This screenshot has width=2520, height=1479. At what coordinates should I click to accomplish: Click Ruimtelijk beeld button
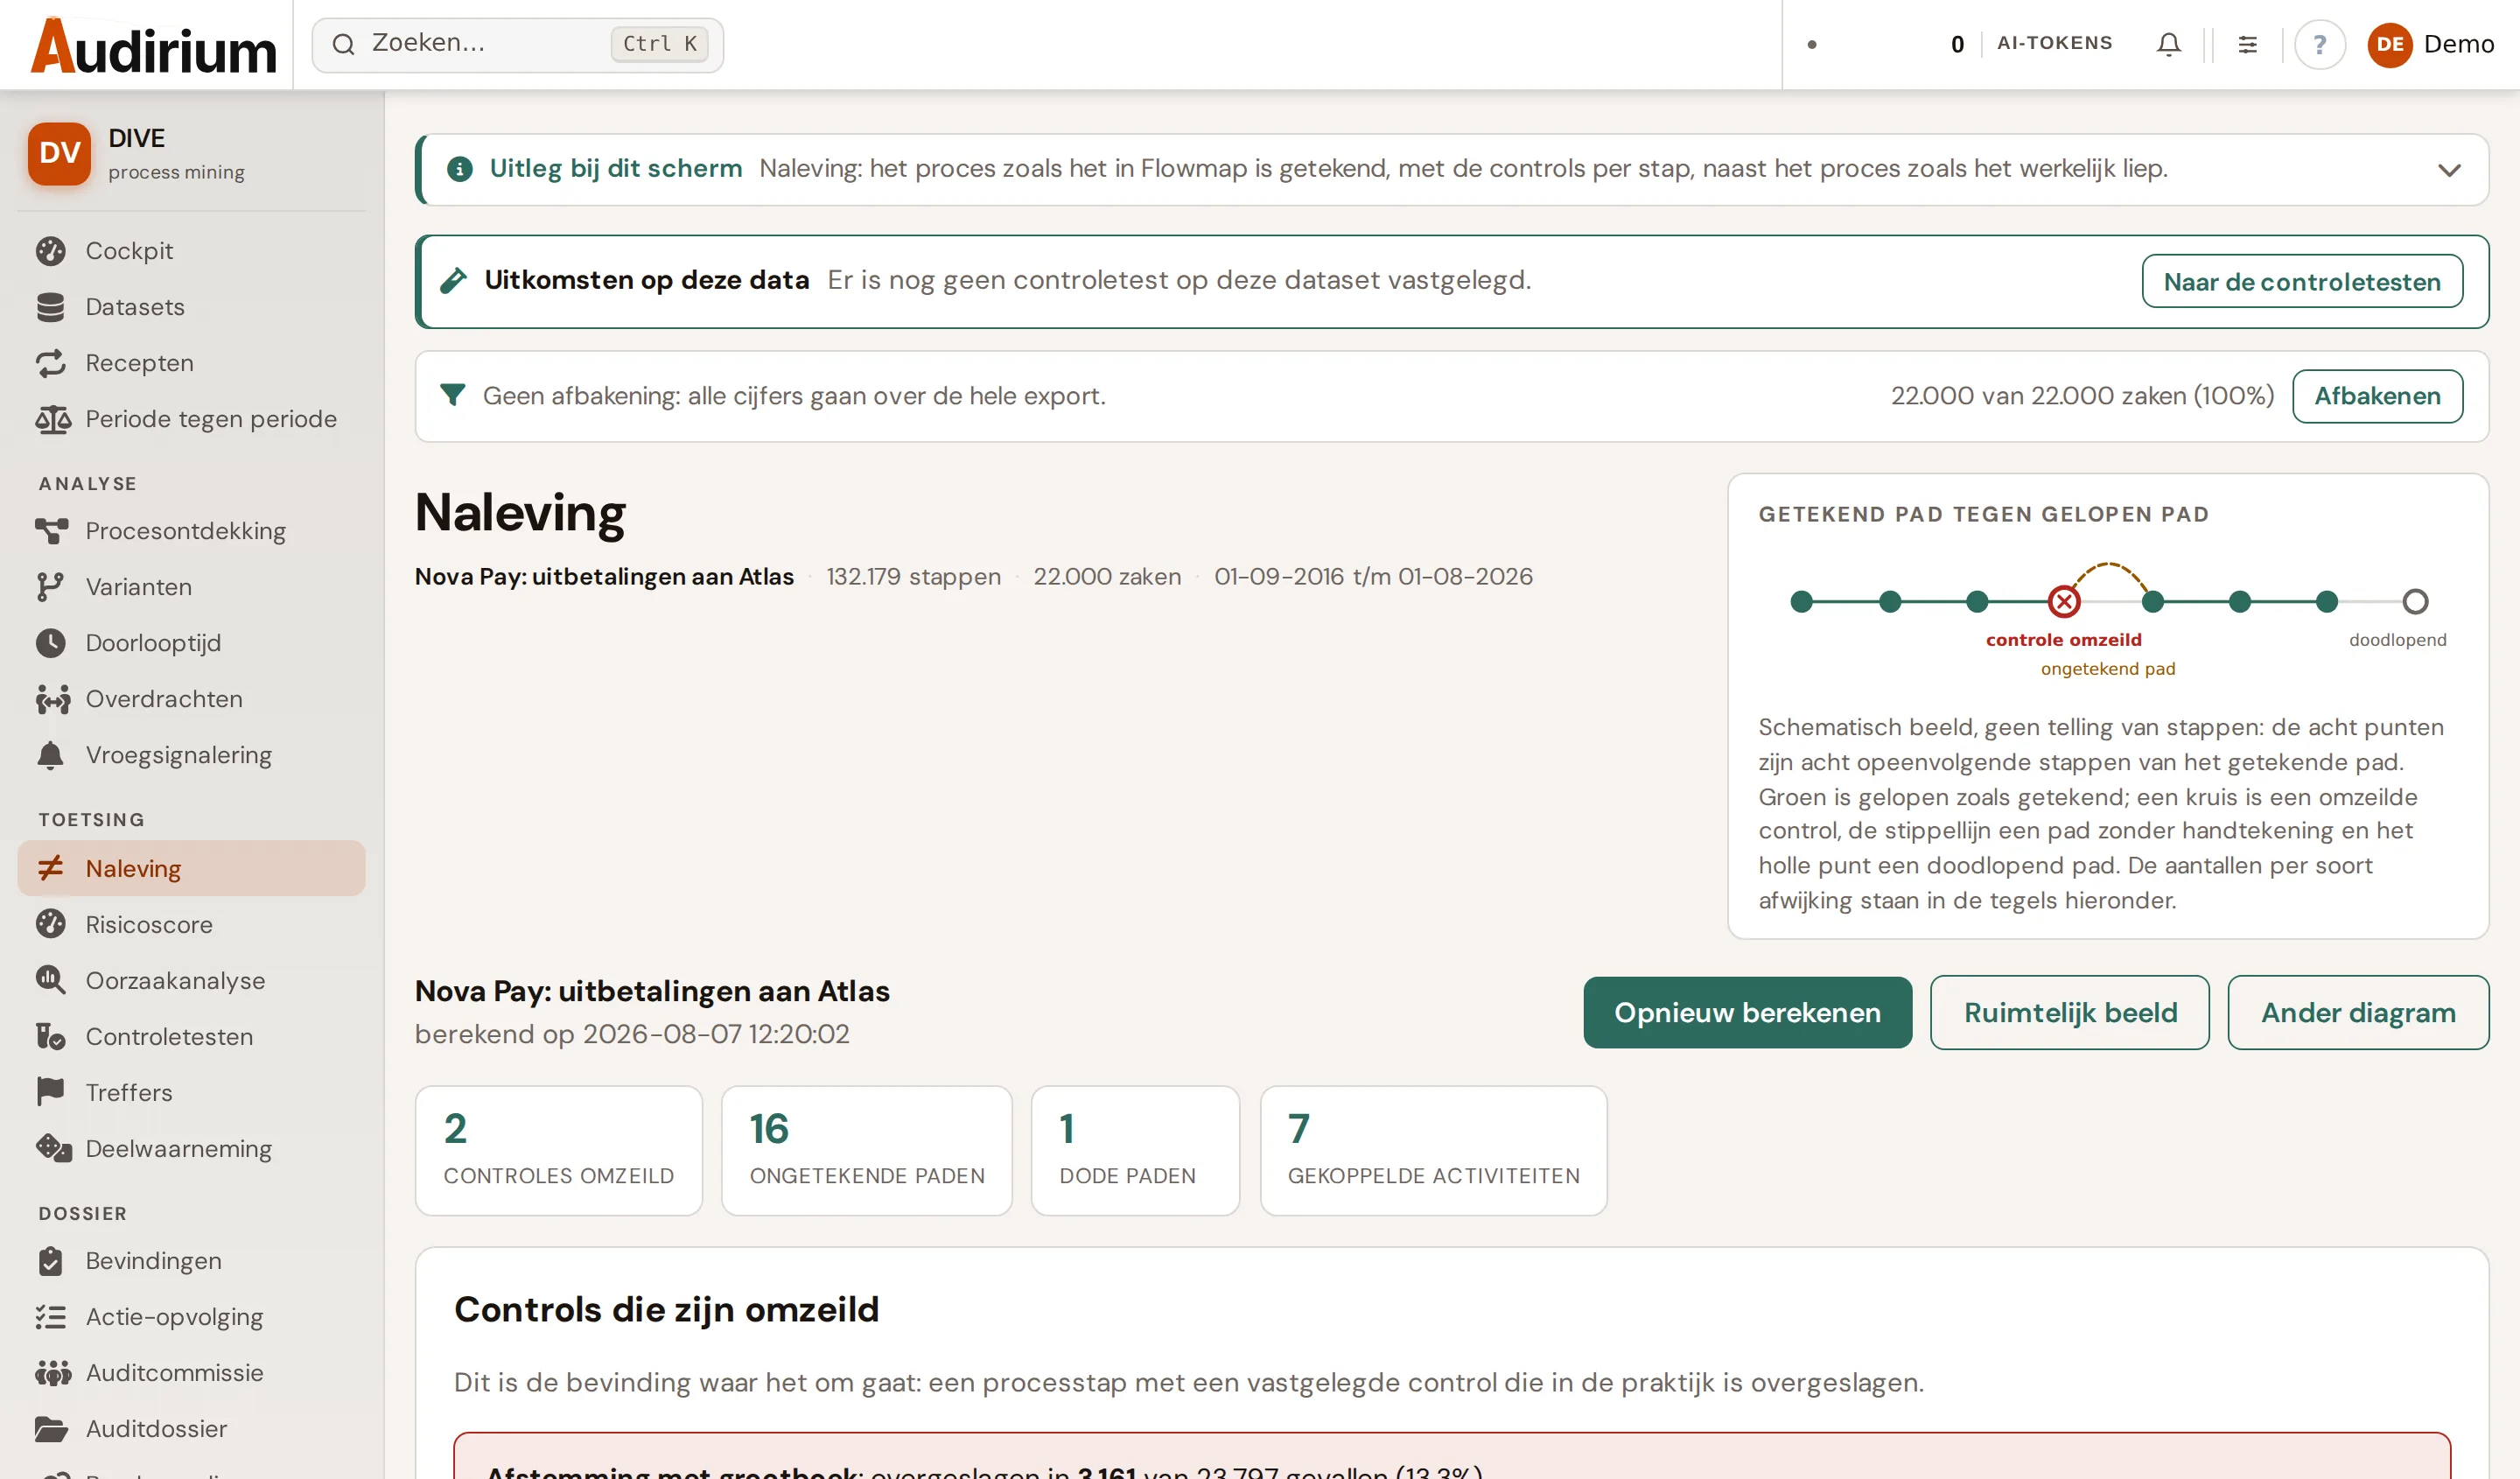coord(2069,1012)
